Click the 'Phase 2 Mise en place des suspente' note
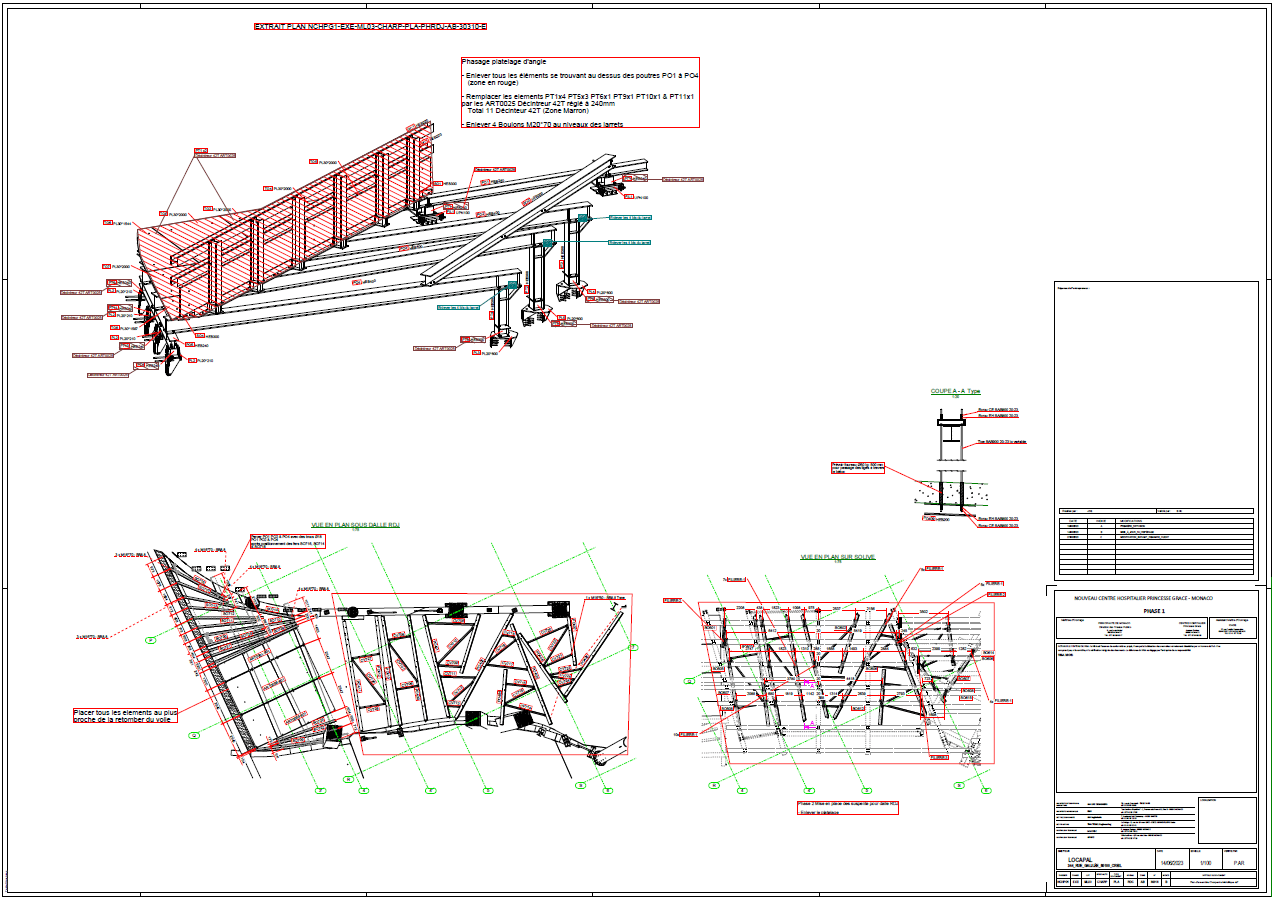Viewport: 1272px width, 897px height. (847, 804)
